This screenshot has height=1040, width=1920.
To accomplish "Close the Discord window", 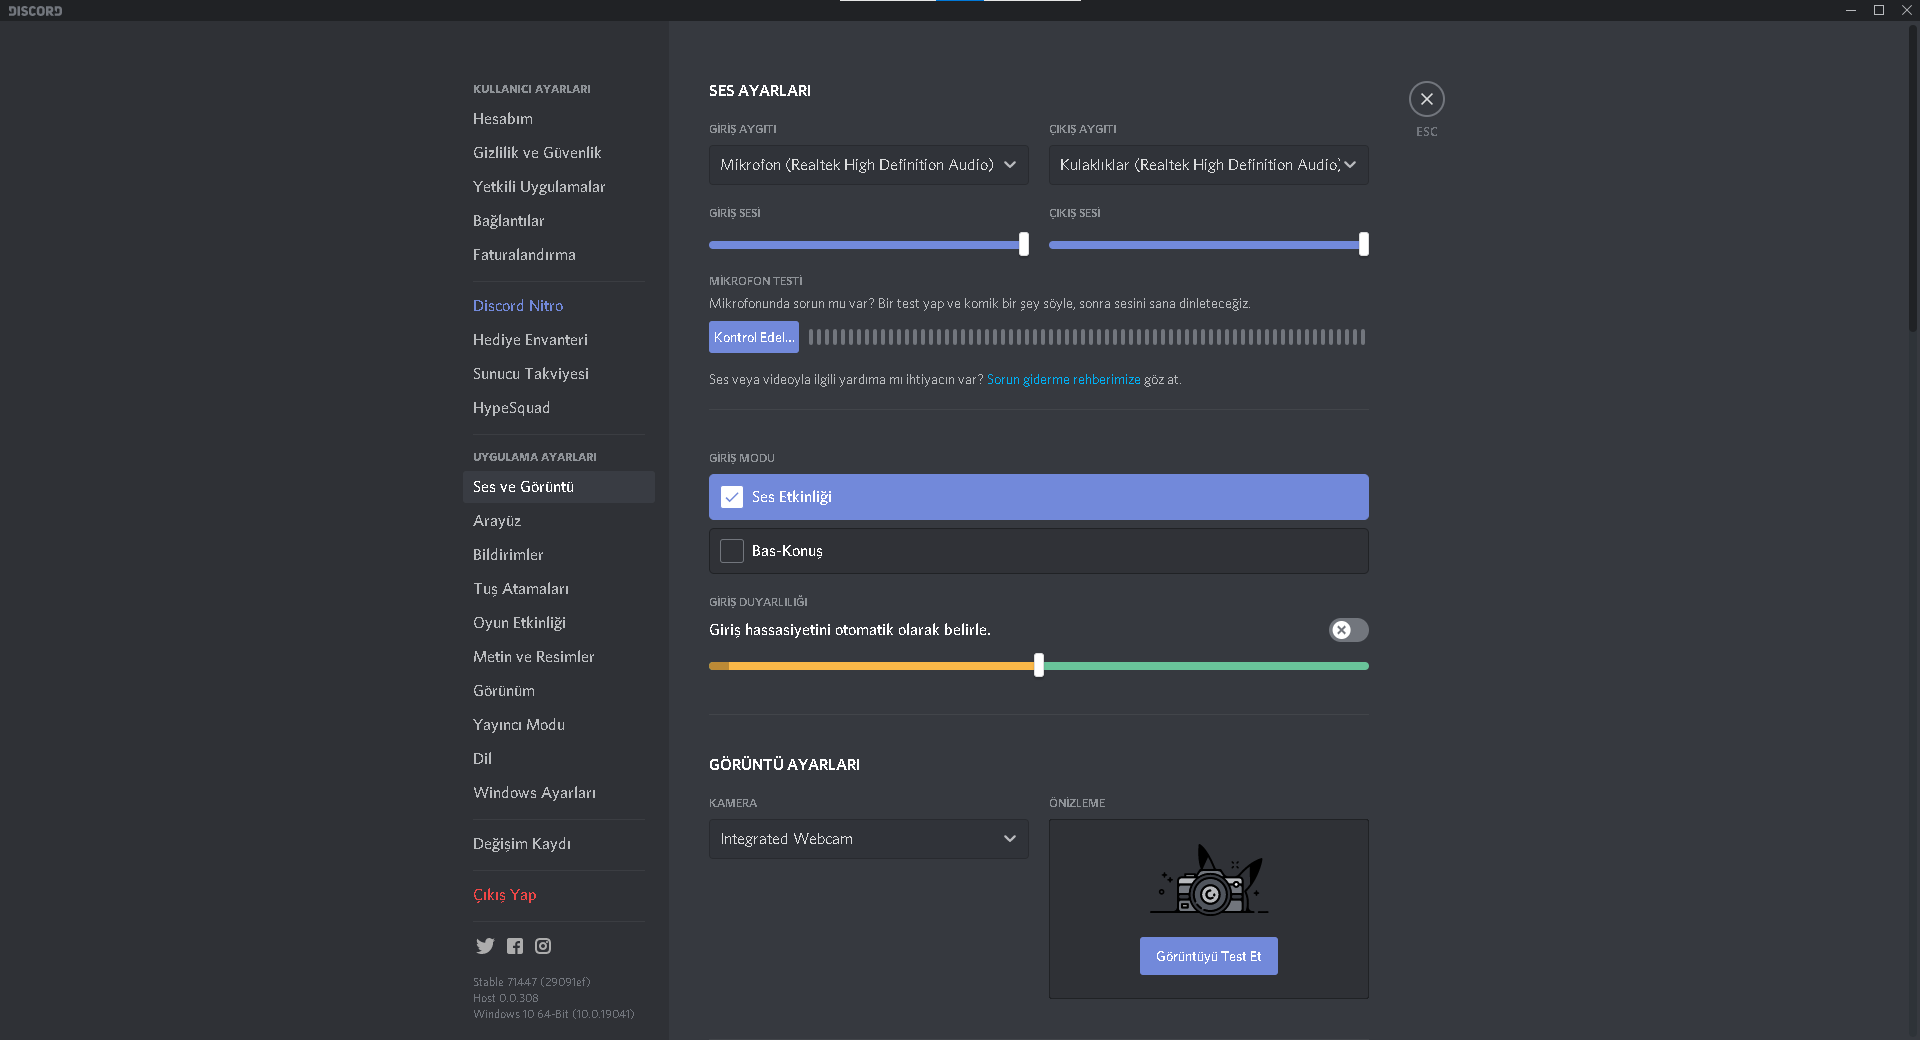I will [1907, 10].
